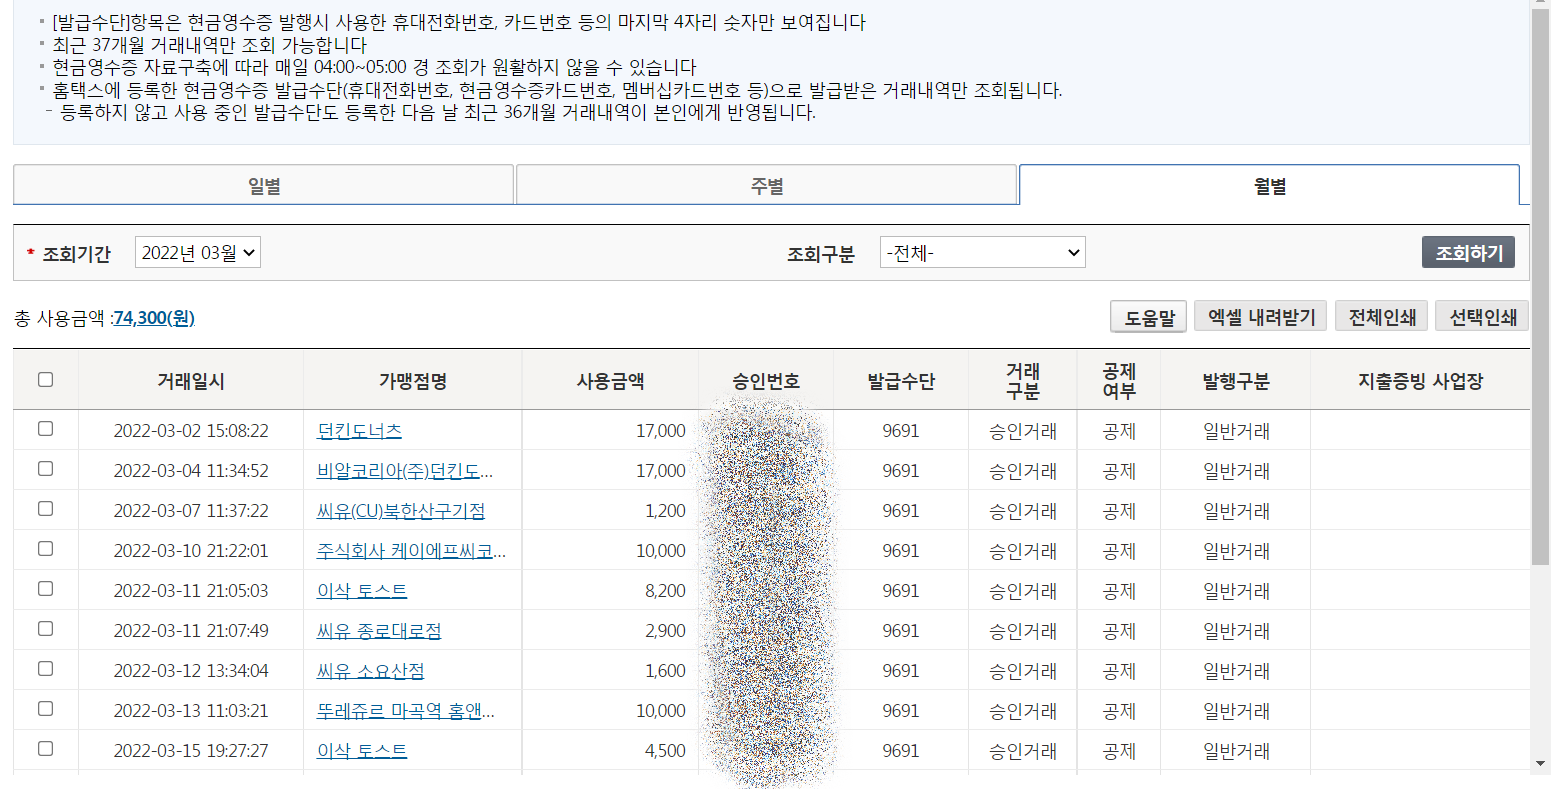The height and width of the screenshot is (789, 1564).
Task: Click the 전체인쇄 button
Action: pyautogui.click(x=1382, y=317)
